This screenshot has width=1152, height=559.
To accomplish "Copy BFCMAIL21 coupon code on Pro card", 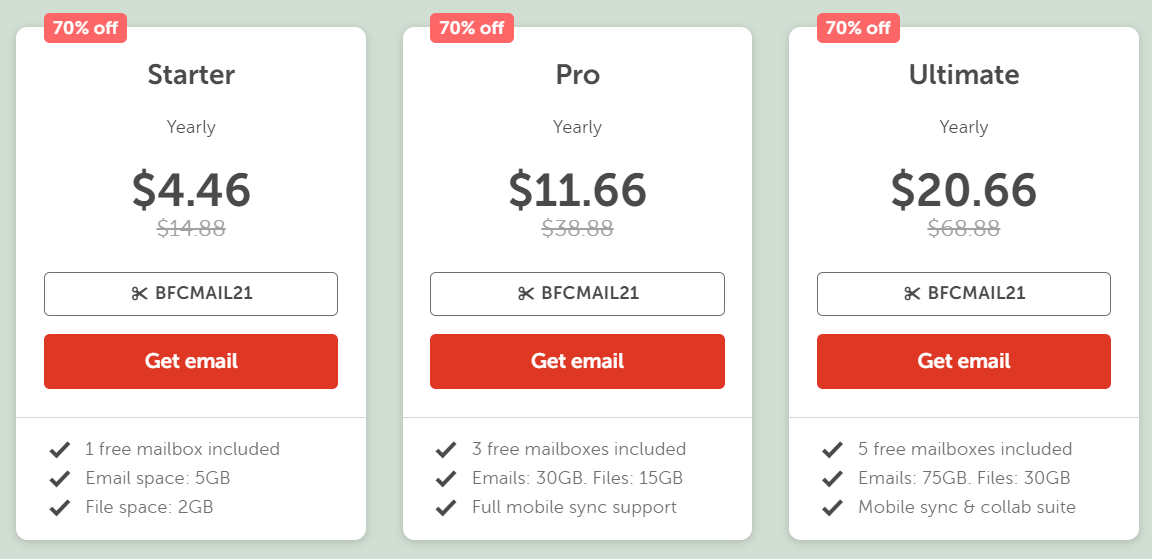I will tap(577, 294).
